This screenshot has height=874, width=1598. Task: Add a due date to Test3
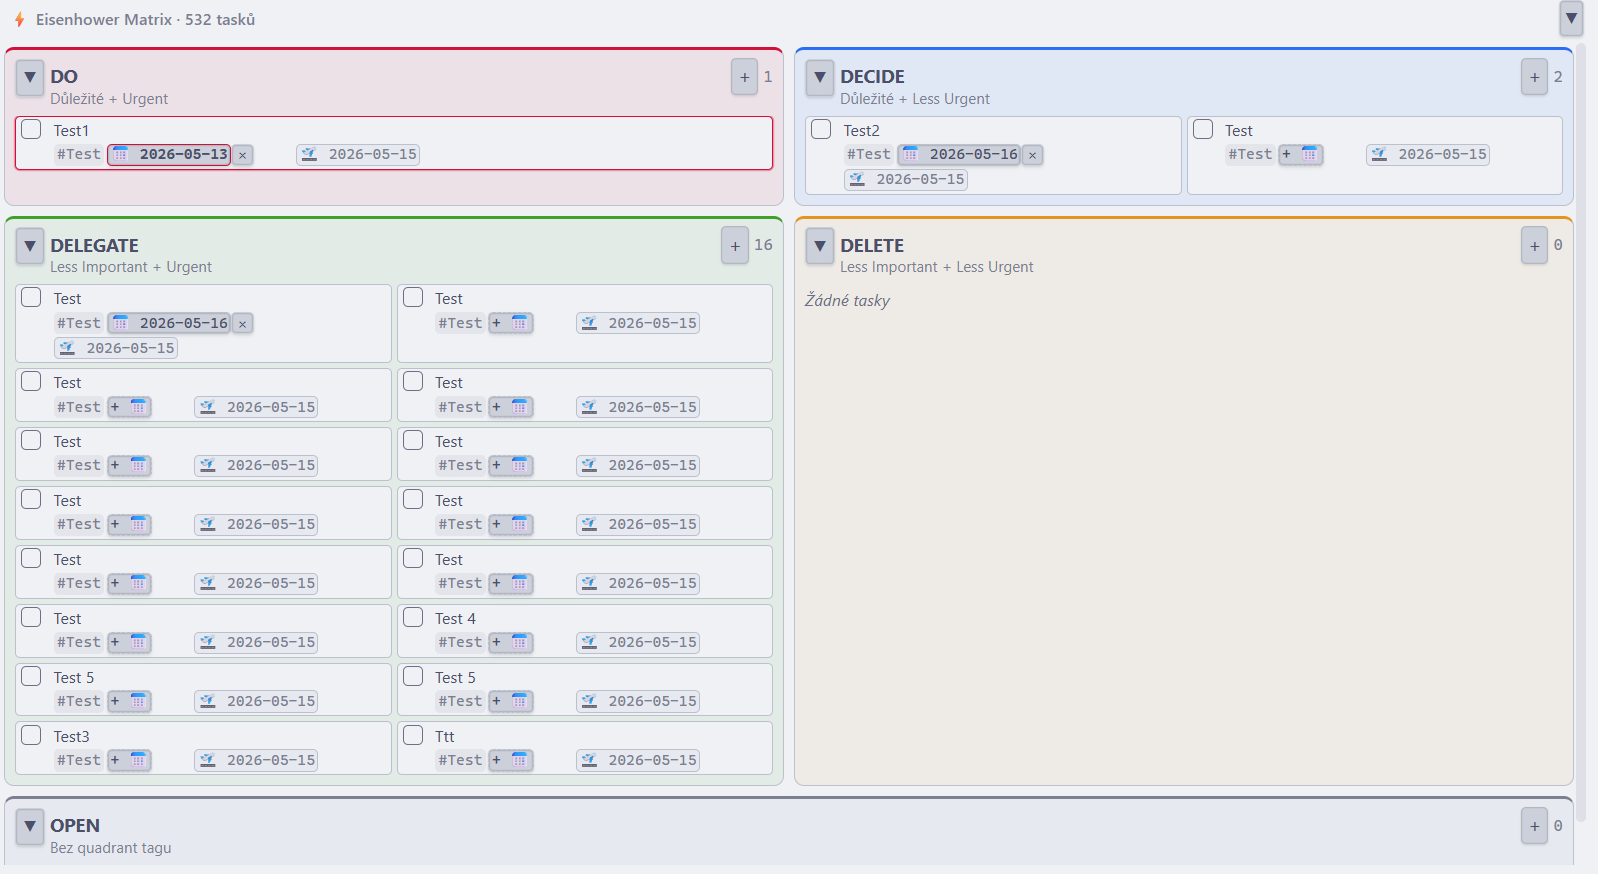(x=129, y=760)
